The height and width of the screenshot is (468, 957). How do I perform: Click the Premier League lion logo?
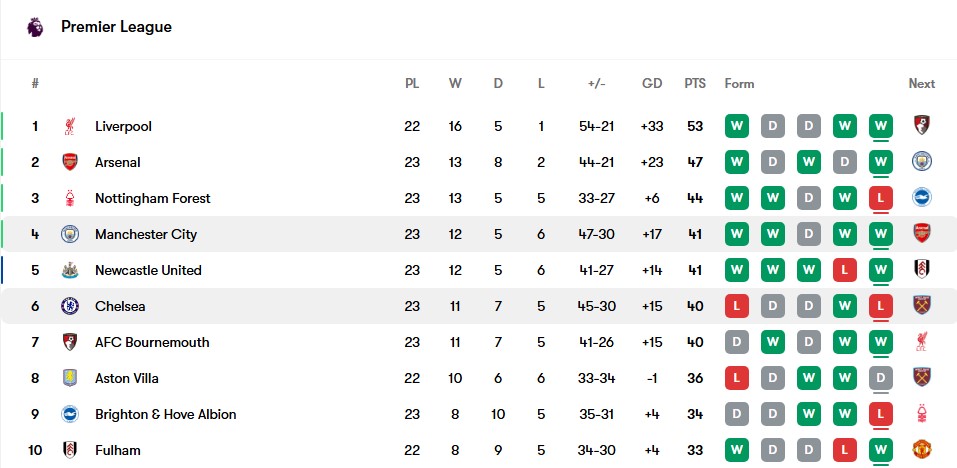[x=35, y=27]
